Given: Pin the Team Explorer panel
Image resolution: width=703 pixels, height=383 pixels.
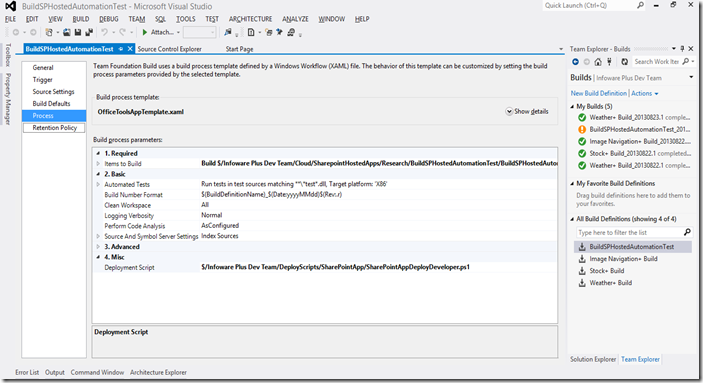Looking at the screenshot, I should 682,48.
